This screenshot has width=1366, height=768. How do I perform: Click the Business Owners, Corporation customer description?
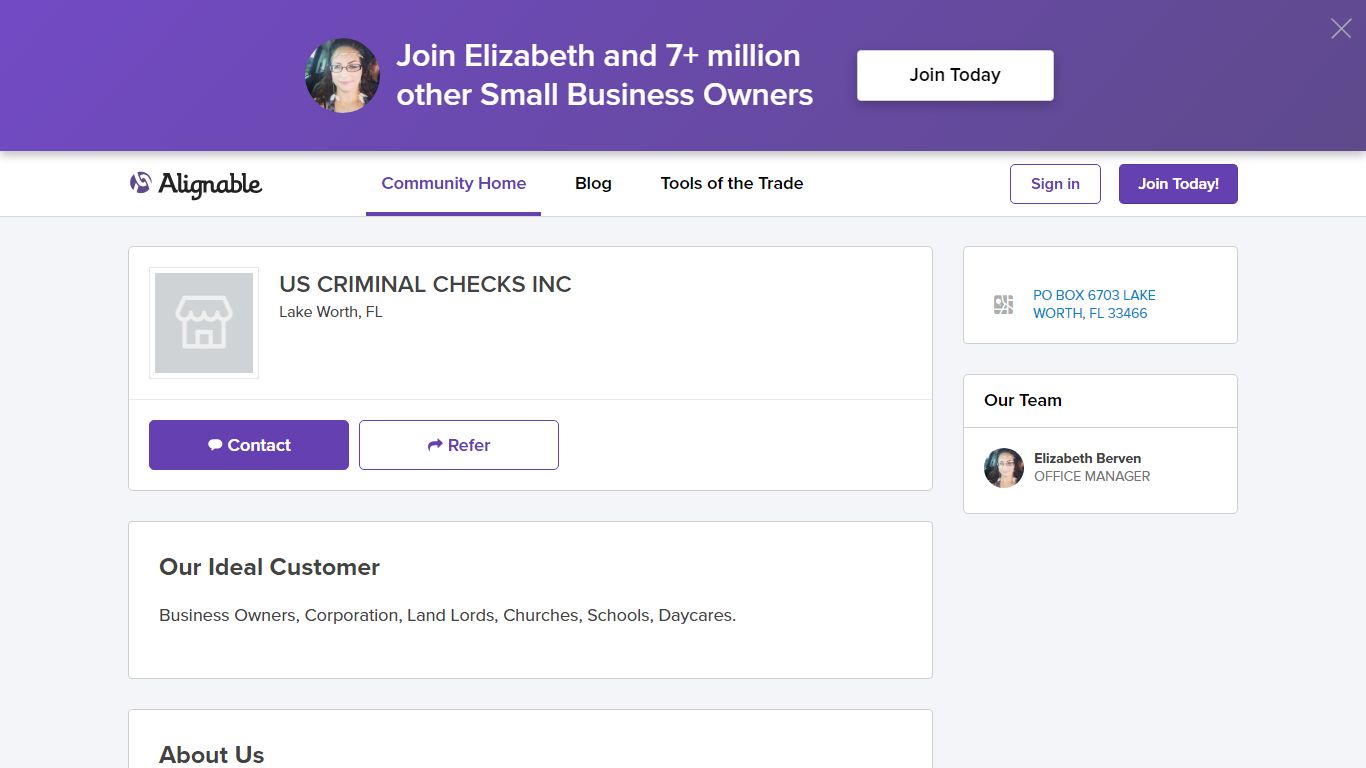click(x=447, y=615)
